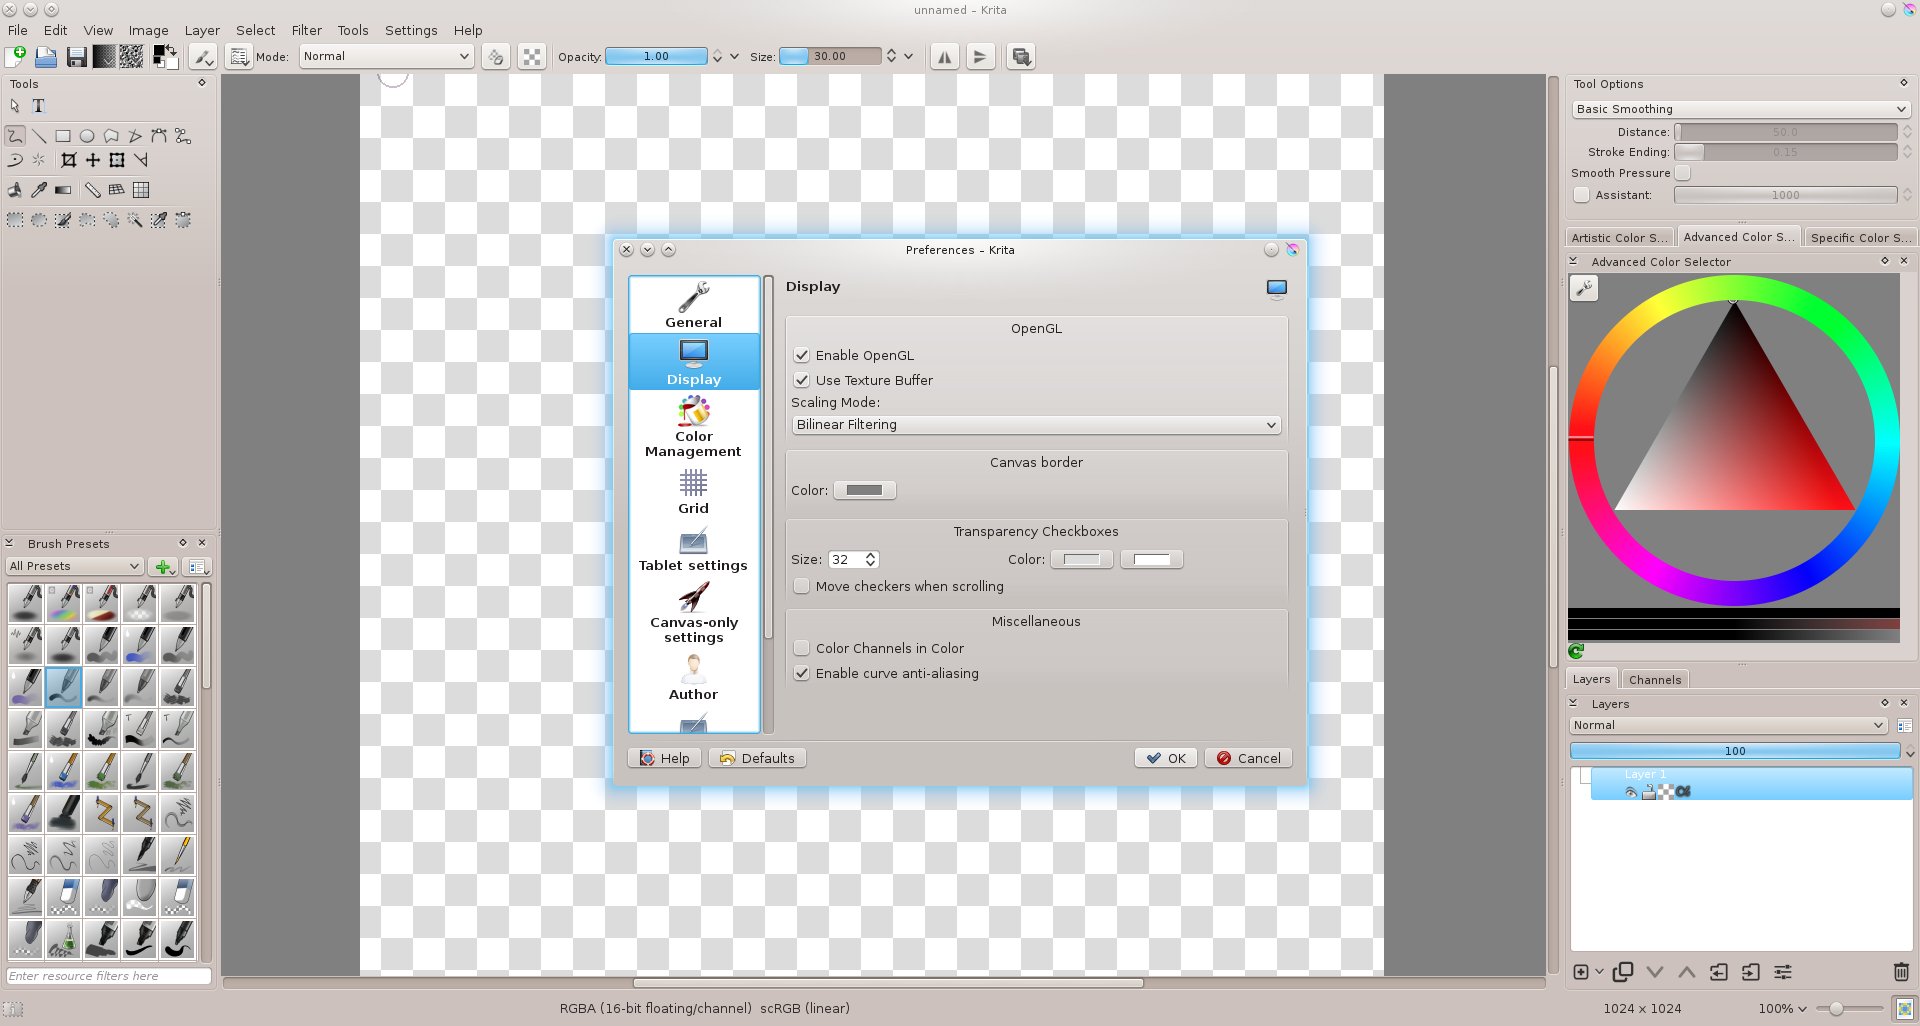Toggle Layer 1 lock icon
Image resolution: width=1920 pixels, height=1026 pixels.
(x=1648, y=792)
